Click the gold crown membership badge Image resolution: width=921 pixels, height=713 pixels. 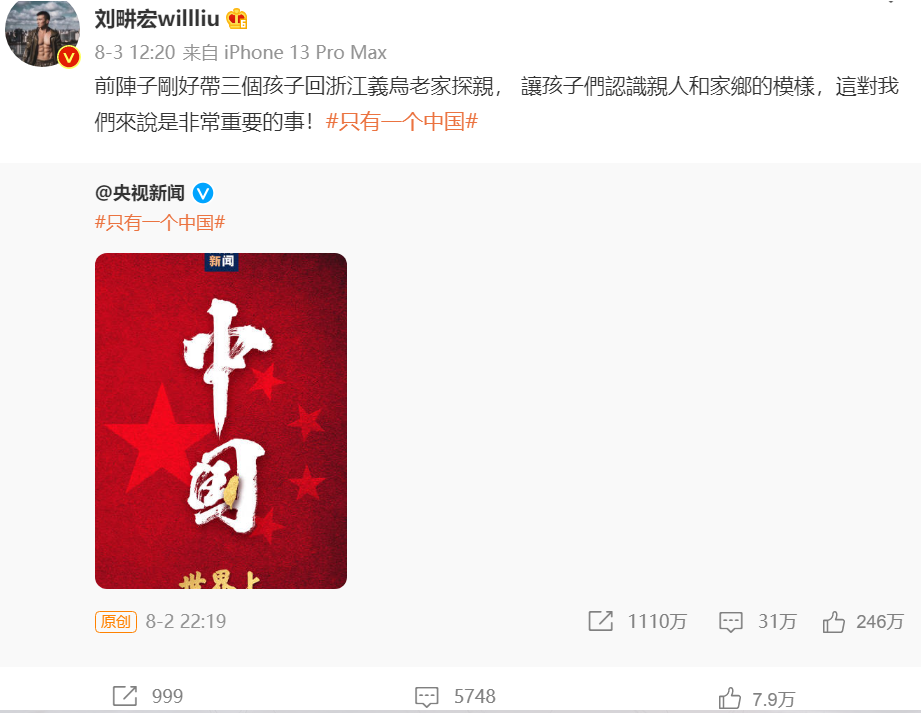[x=237, y=19]
